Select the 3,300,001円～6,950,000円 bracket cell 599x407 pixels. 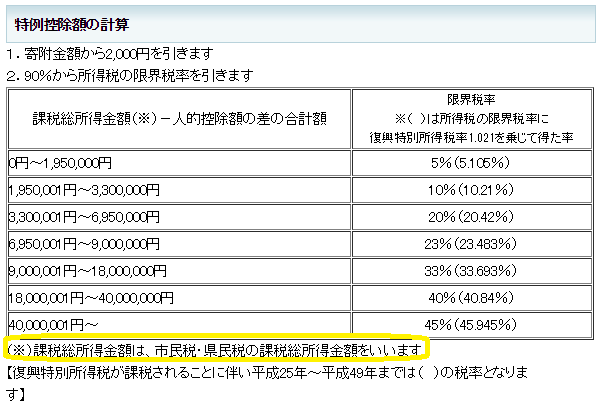tap(179, 217)
